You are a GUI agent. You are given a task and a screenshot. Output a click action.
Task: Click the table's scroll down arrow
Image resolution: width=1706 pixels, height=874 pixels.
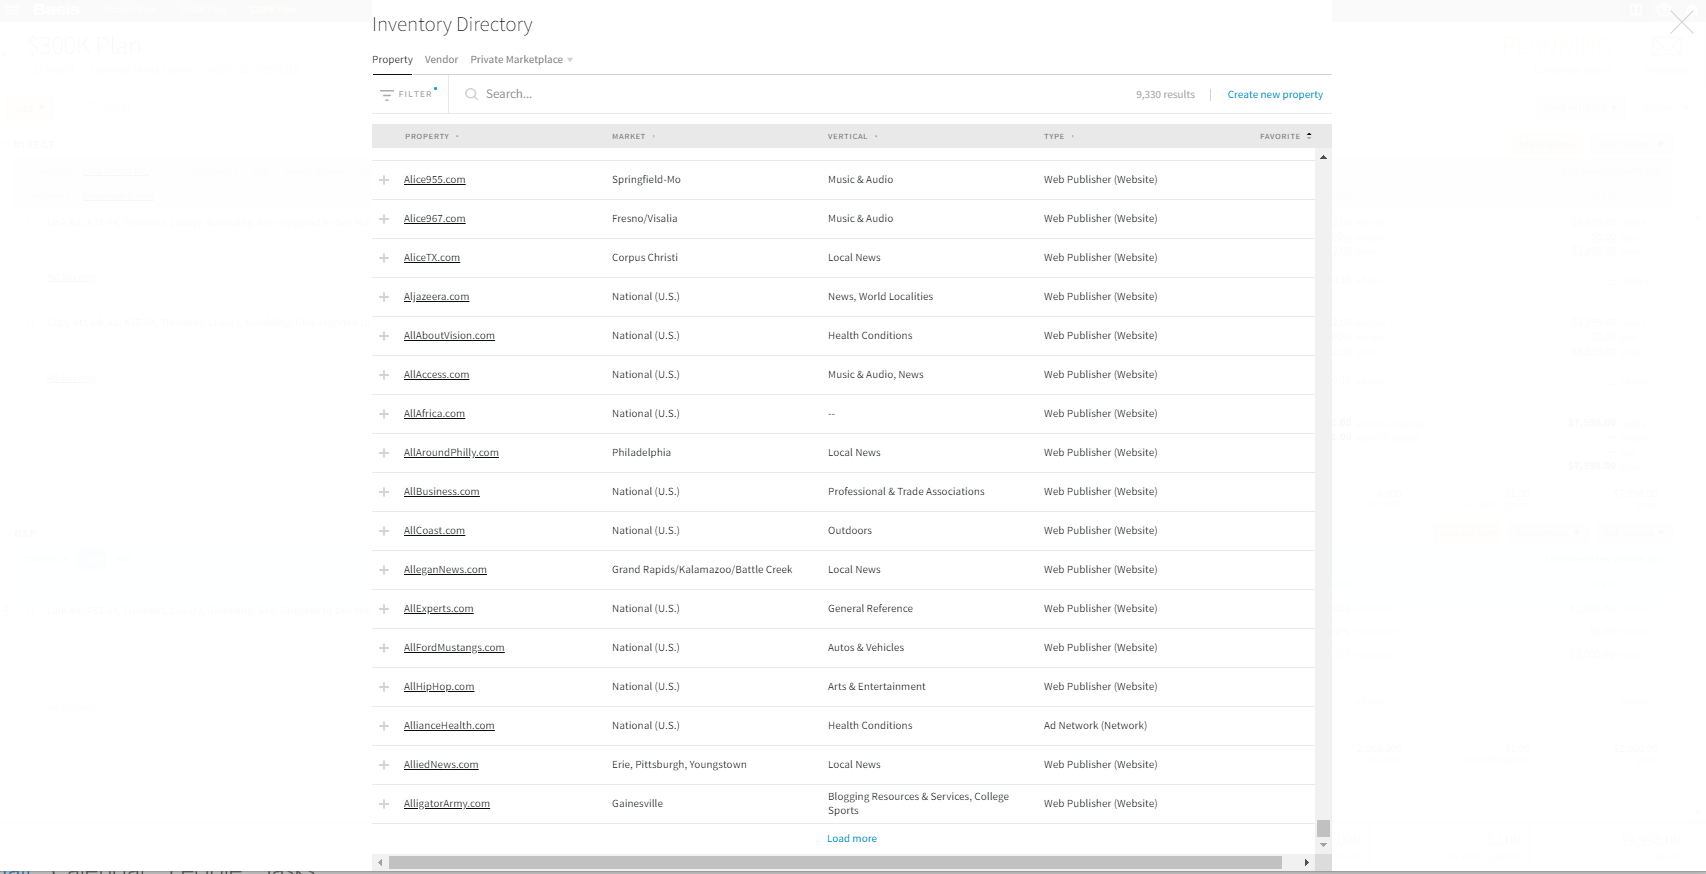point(1323,845)
